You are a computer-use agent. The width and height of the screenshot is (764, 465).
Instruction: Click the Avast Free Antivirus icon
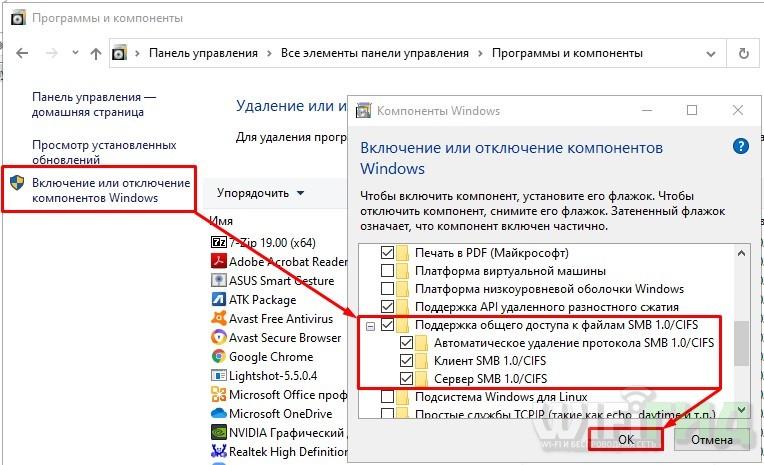pyautogui.click(x=219, y=318)
